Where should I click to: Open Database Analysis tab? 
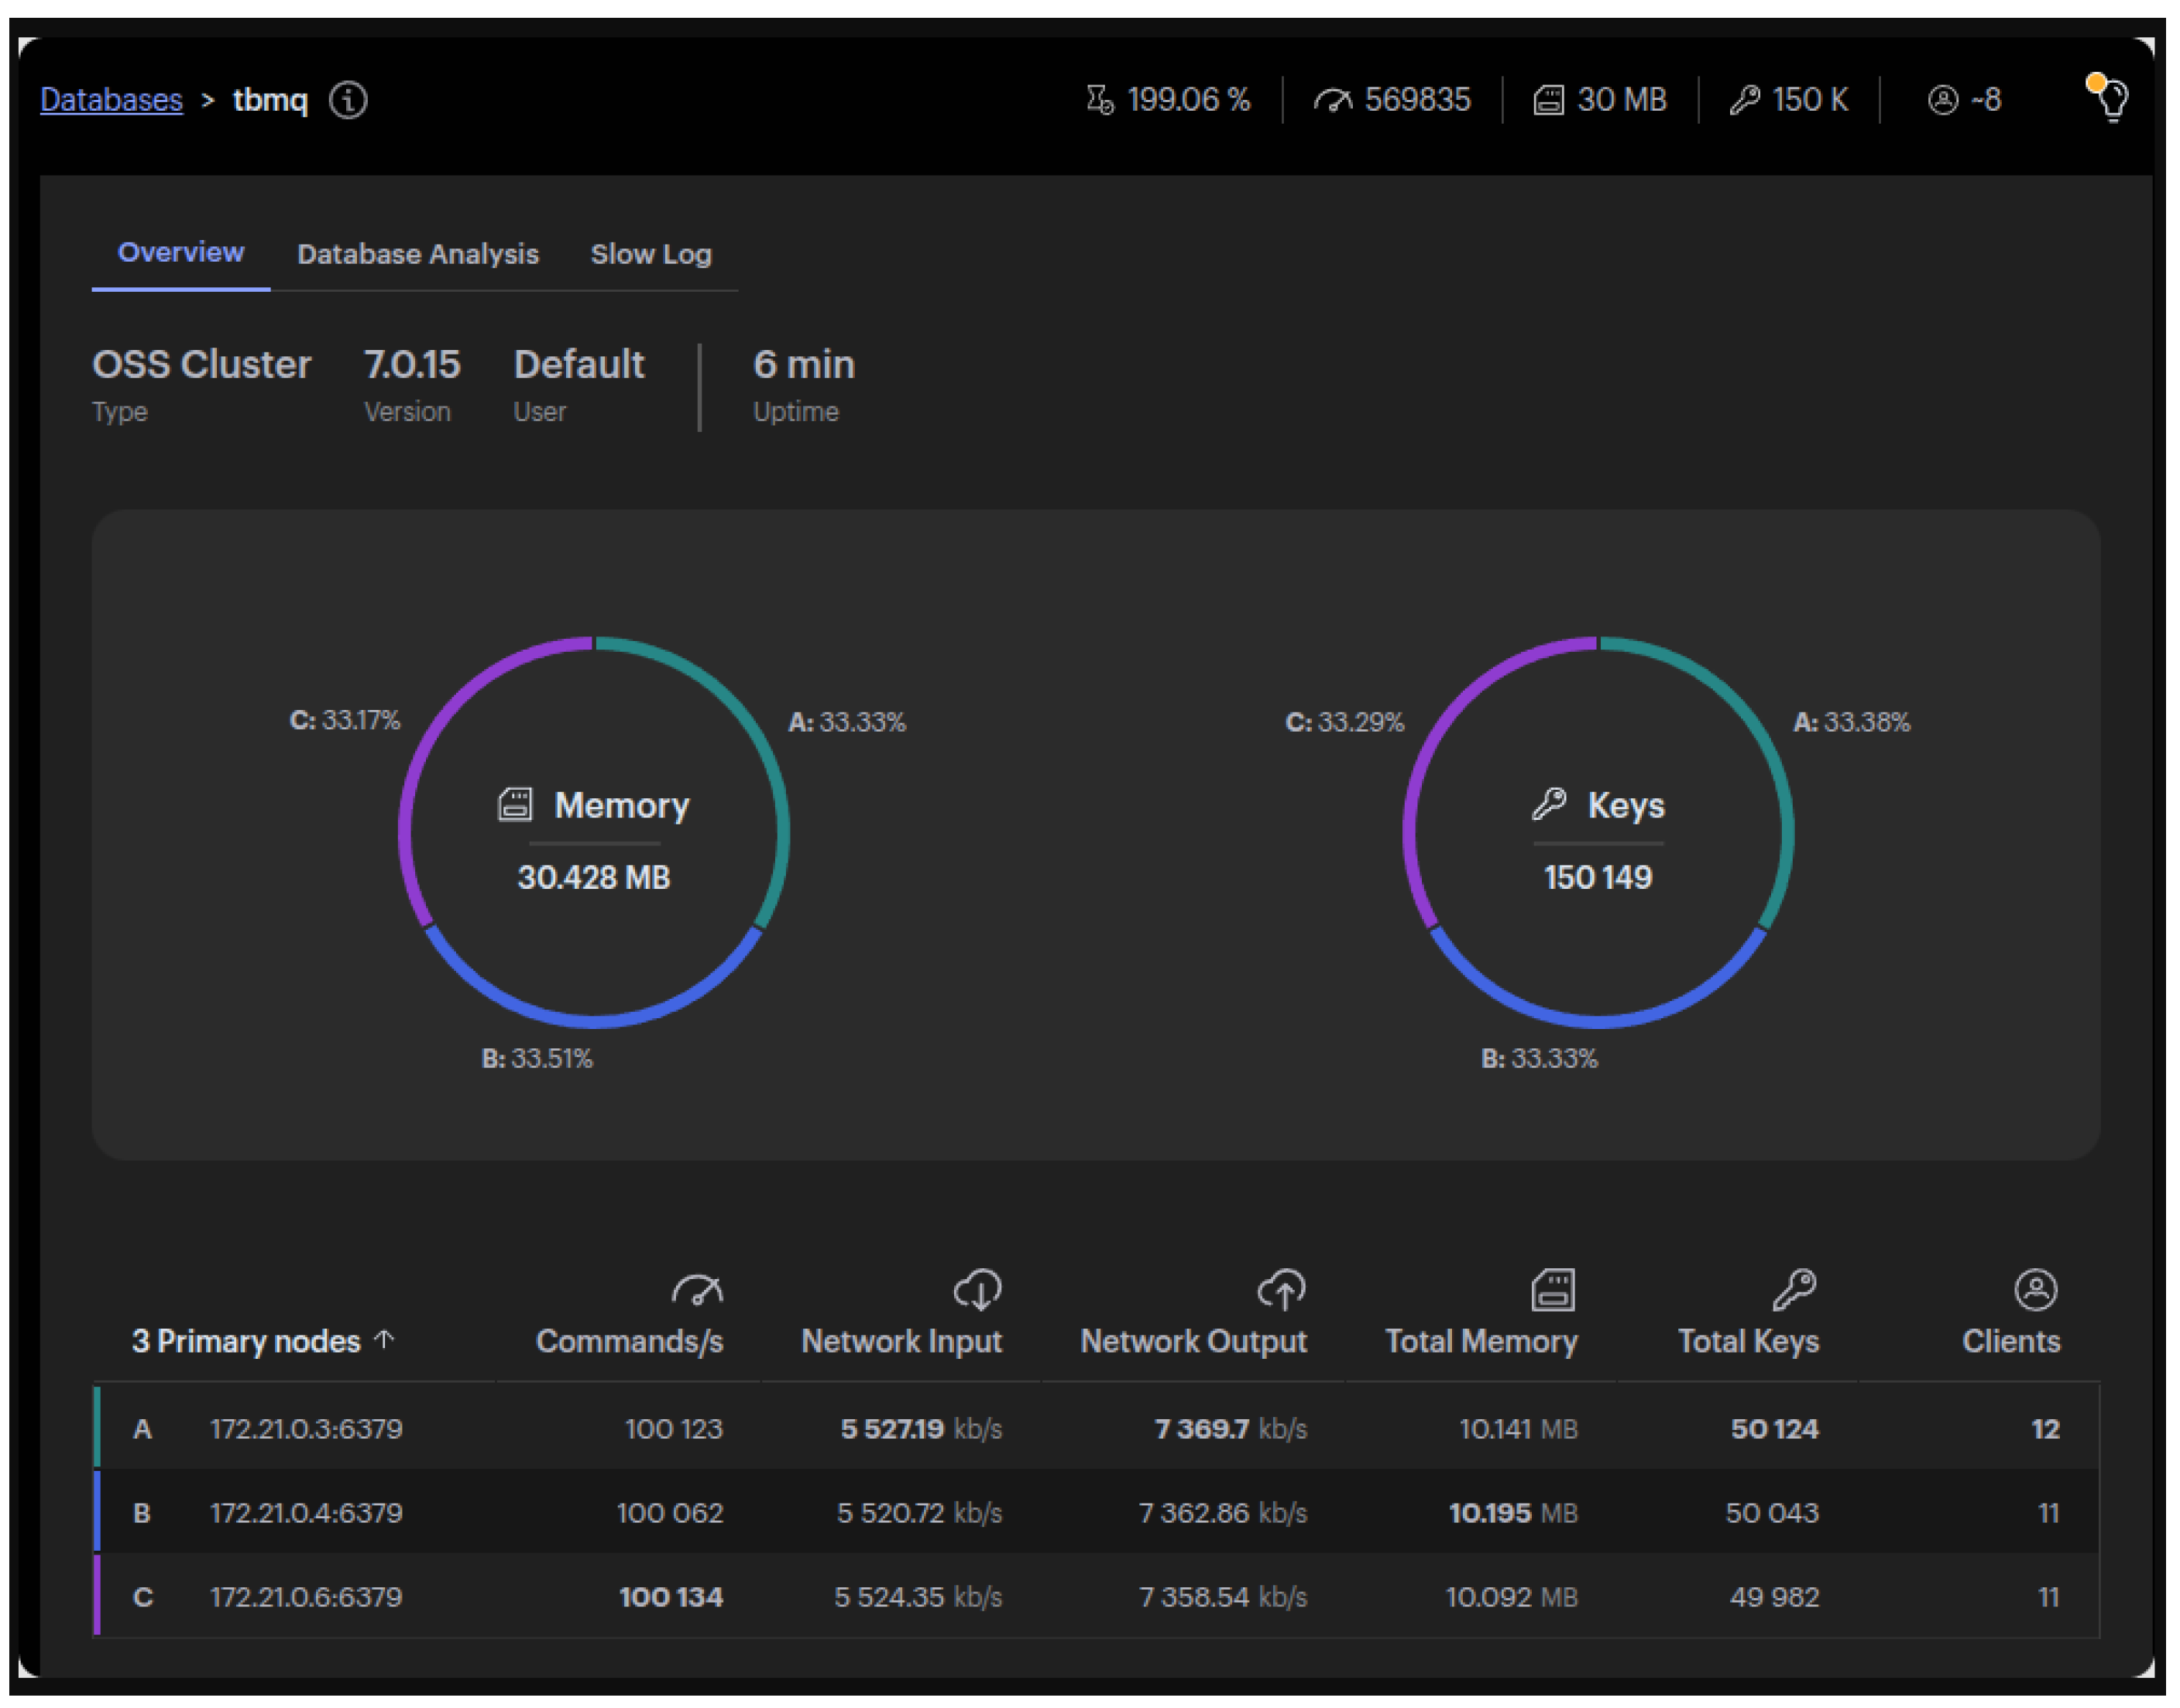pos(417,254)
